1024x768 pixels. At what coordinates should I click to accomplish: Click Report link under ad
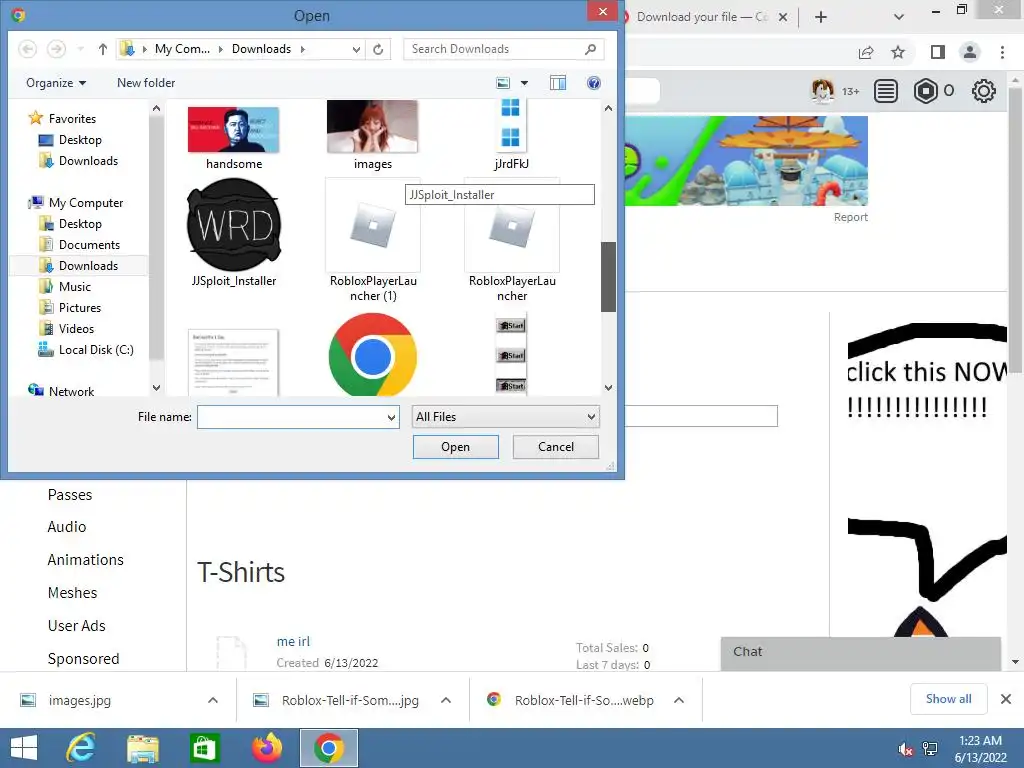pyautogui.click(x=850, y=217)
